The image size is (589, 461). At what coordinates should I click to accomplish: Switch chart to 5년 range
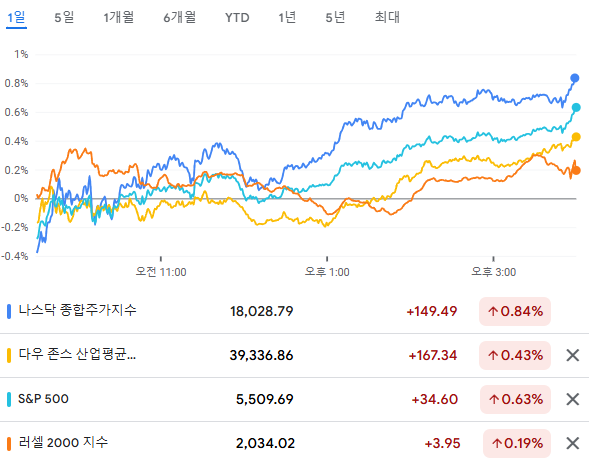[335, 17]
